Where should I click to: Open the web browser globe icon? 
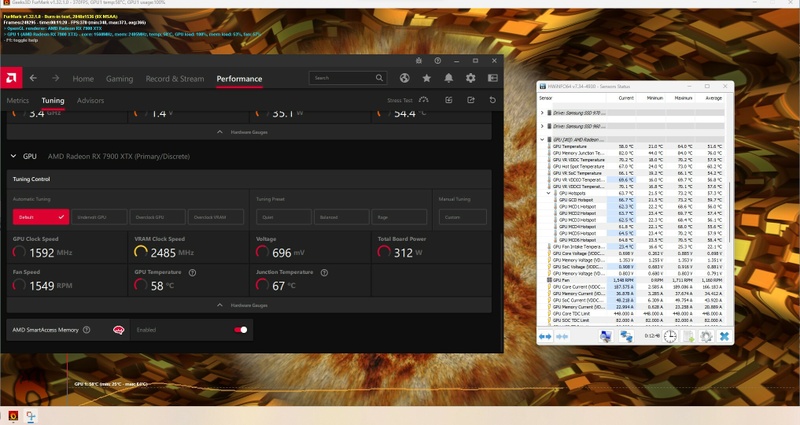(x=404, y=78)
